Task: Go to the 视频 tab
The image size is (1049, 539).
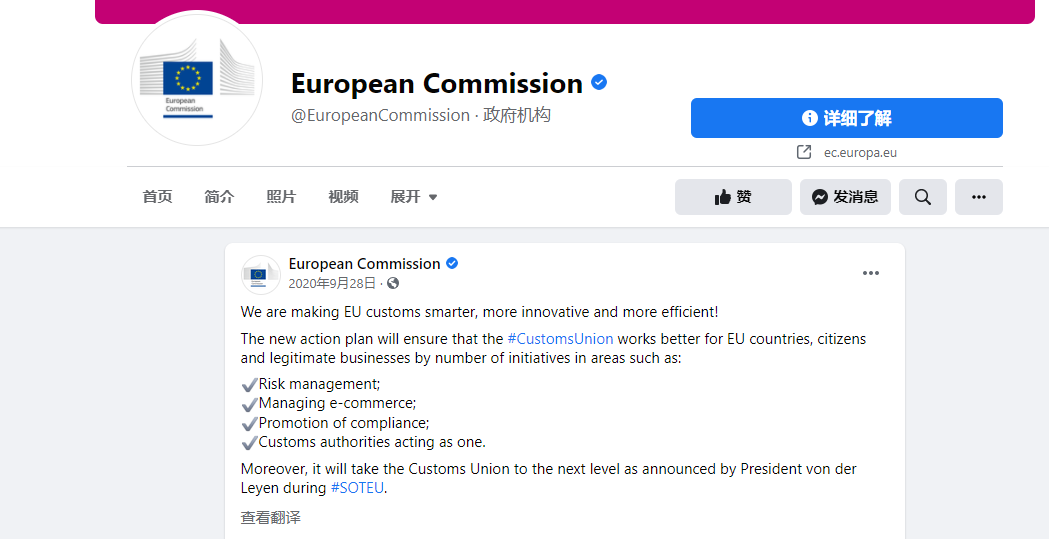Action: 343,197
